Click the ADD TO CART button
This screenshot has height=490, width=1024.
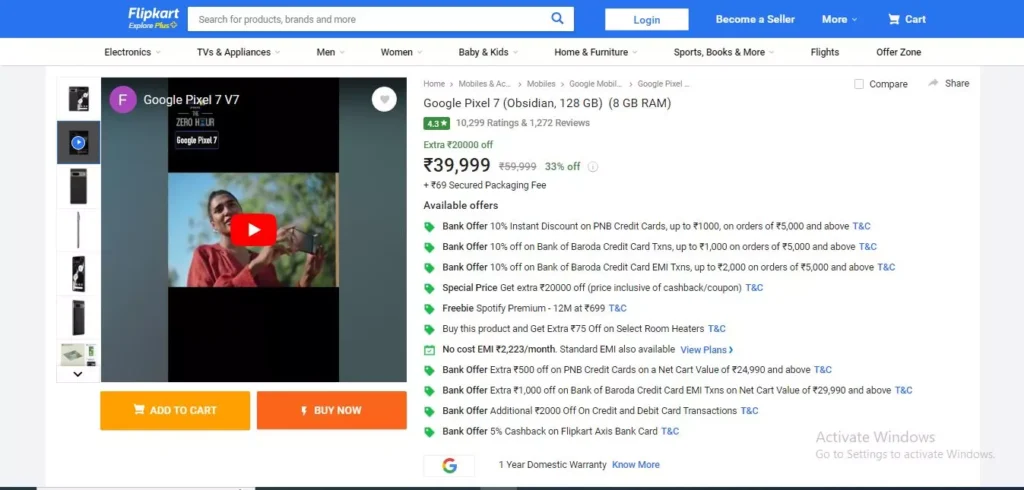(x=175, y=410)
